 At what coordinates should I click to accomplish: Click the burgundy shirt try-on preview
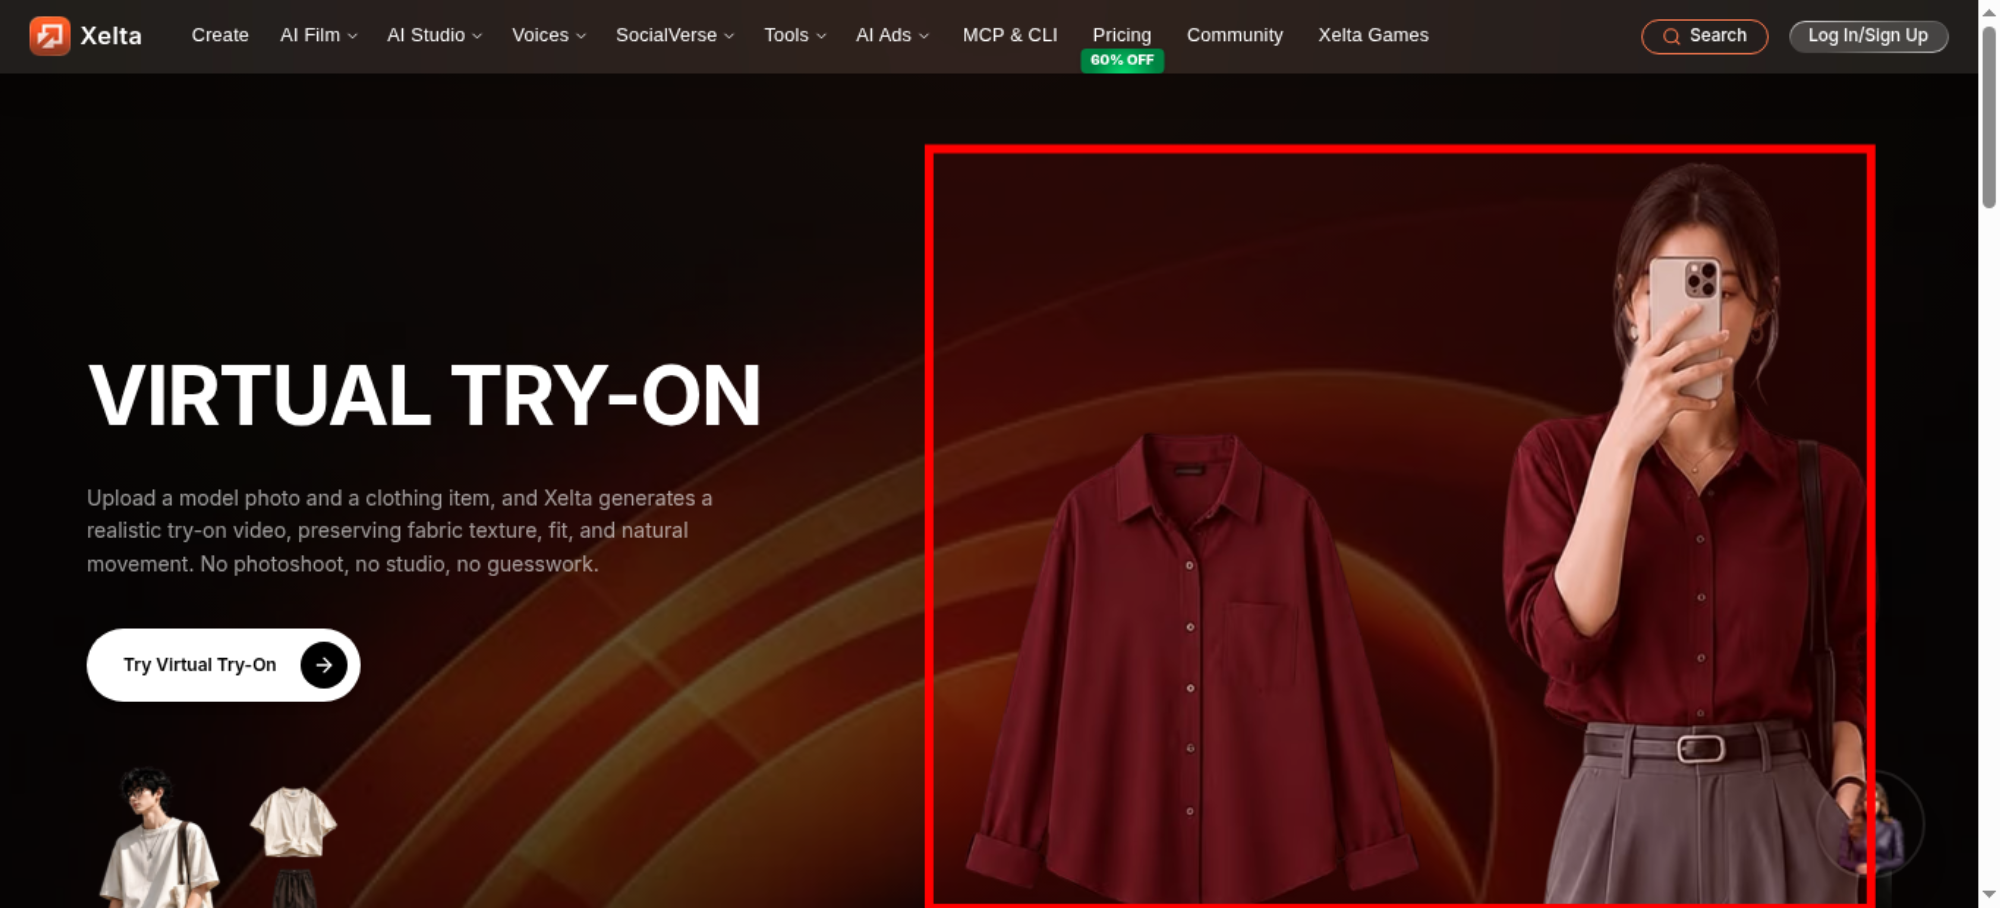click(x=1400, y=527)
